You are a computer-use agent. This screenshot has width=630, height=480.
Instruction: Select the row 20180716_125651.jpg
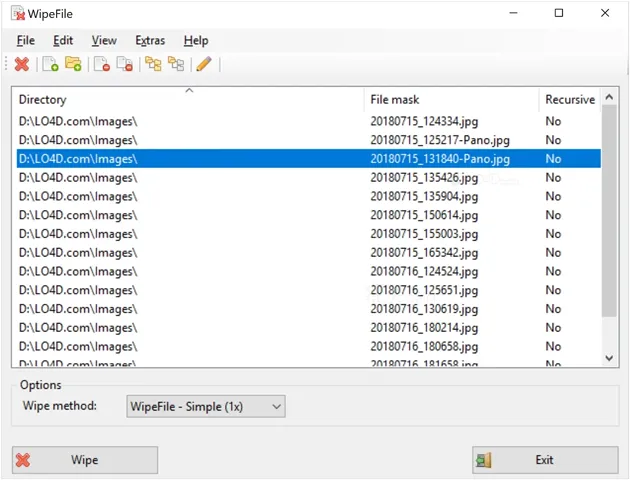coord(309,290)
